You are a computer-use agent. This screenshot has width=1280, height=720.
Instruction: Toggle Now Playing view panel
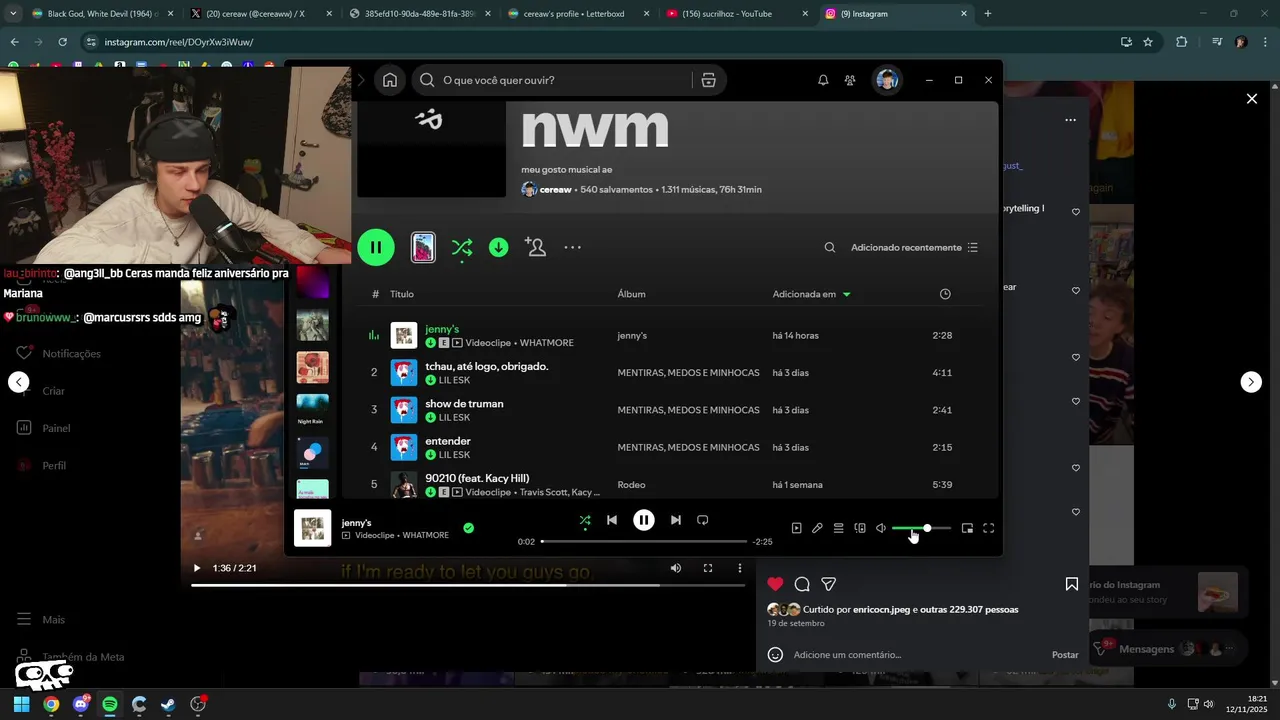coord(796,528)
